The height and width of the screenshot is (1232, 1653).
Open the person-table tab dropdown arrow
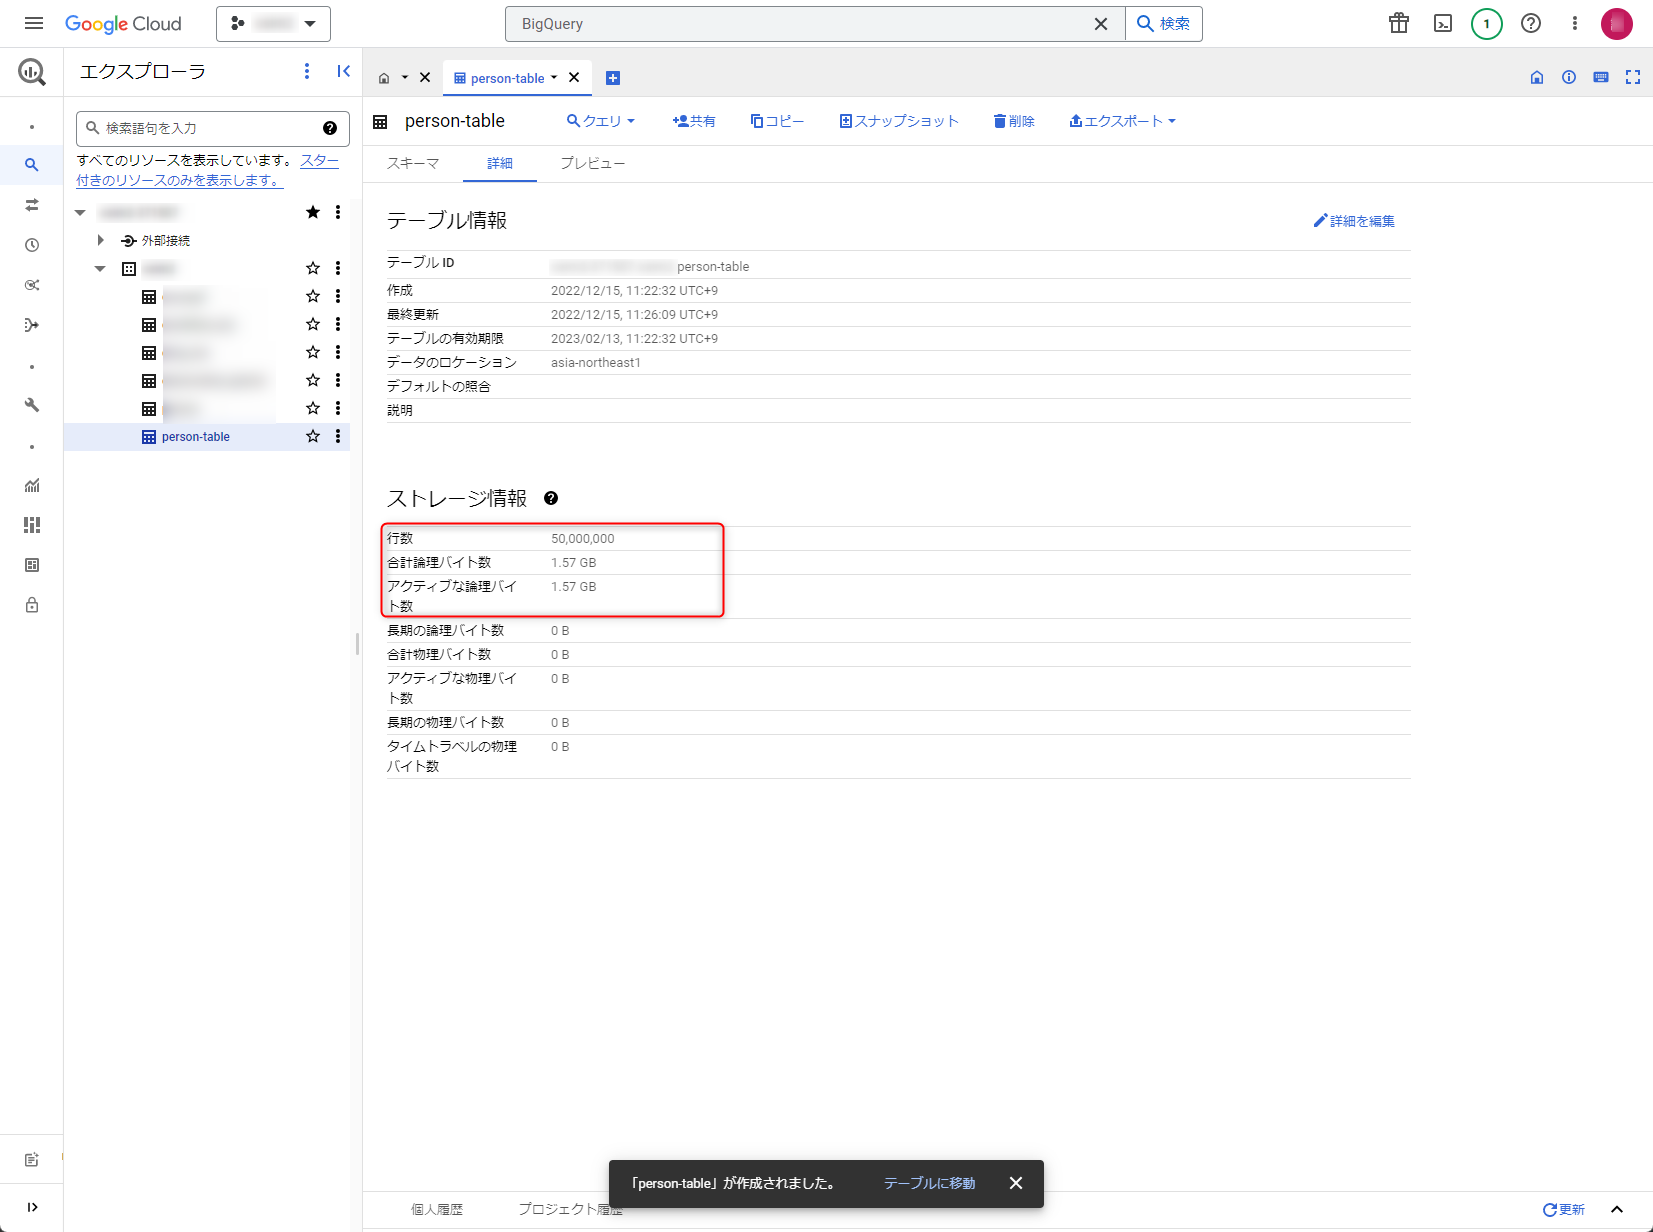click(x=554, y=77)
